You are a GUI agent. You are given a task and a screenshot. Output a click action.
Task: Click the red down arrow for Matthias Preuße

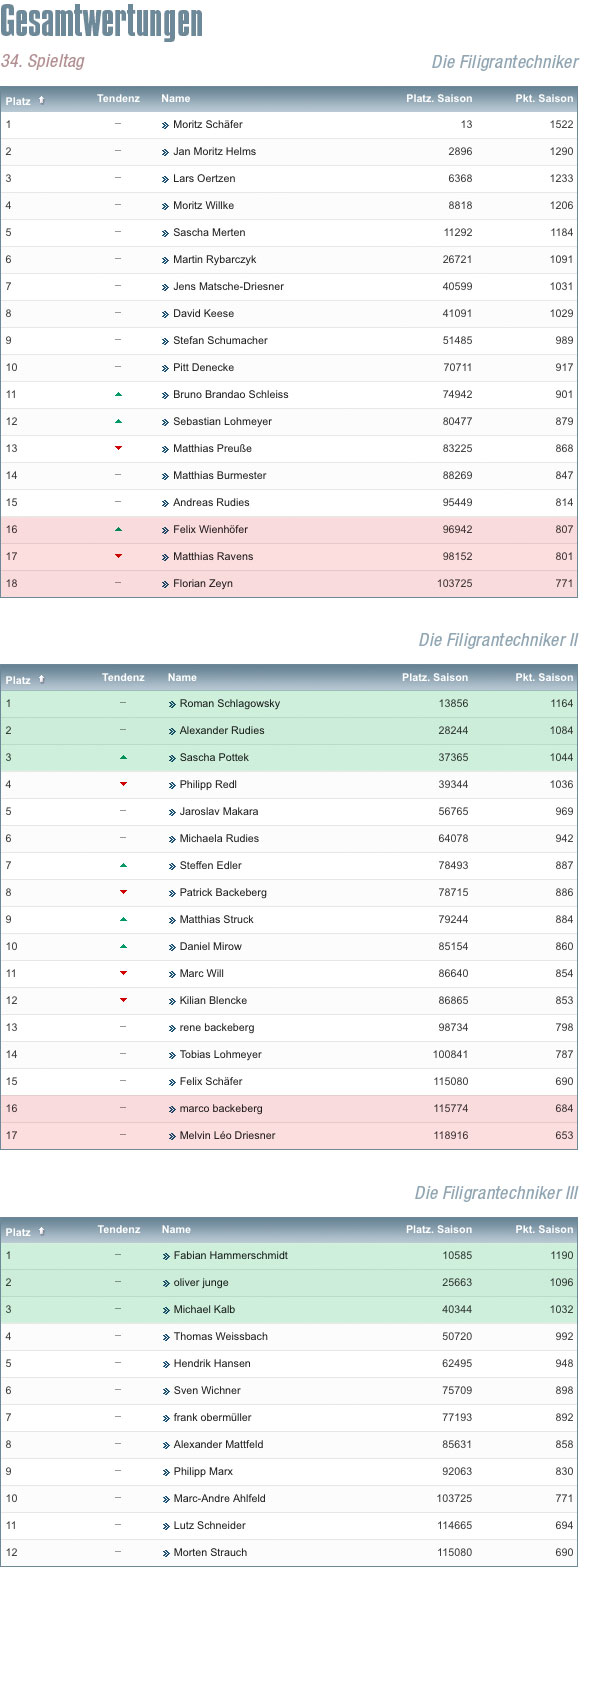[118, 449]
